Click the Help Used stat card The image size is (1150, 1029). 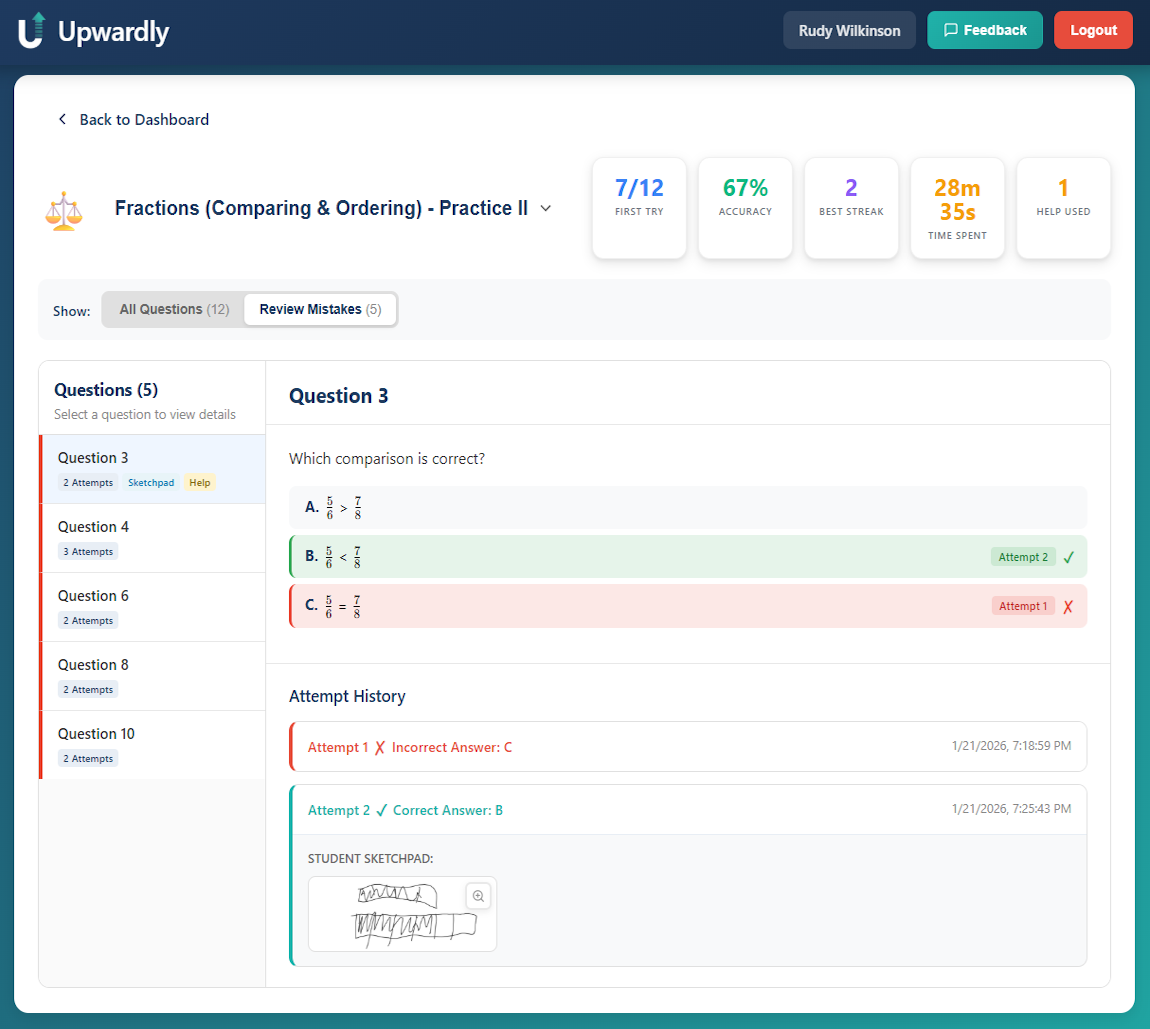point(1063,208)
